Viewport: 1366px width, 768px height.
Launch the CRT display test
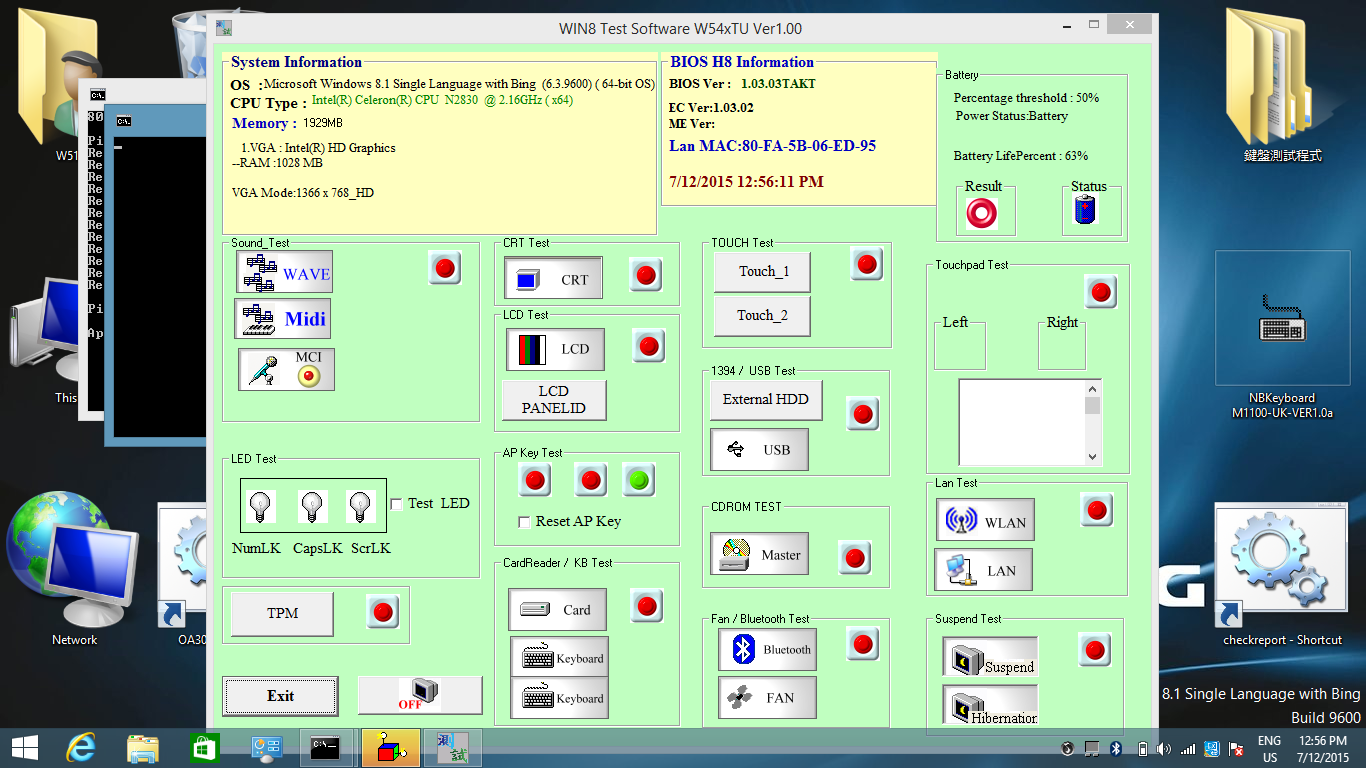[x=553, y=279]
